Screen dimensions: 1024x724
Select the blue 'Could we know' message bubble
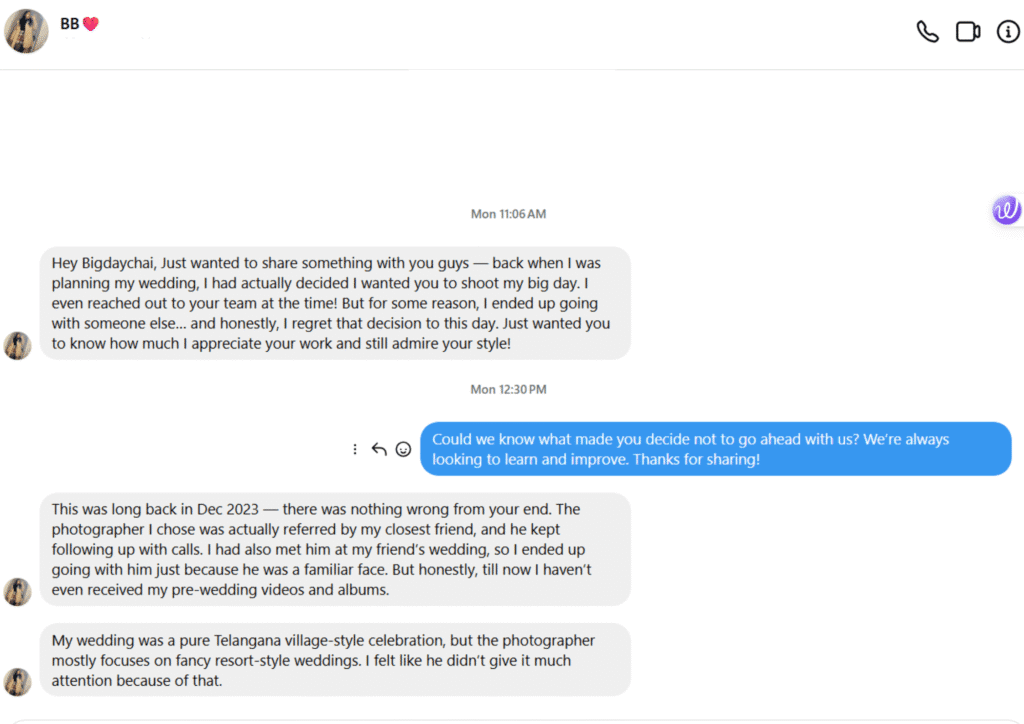[715, 449]
